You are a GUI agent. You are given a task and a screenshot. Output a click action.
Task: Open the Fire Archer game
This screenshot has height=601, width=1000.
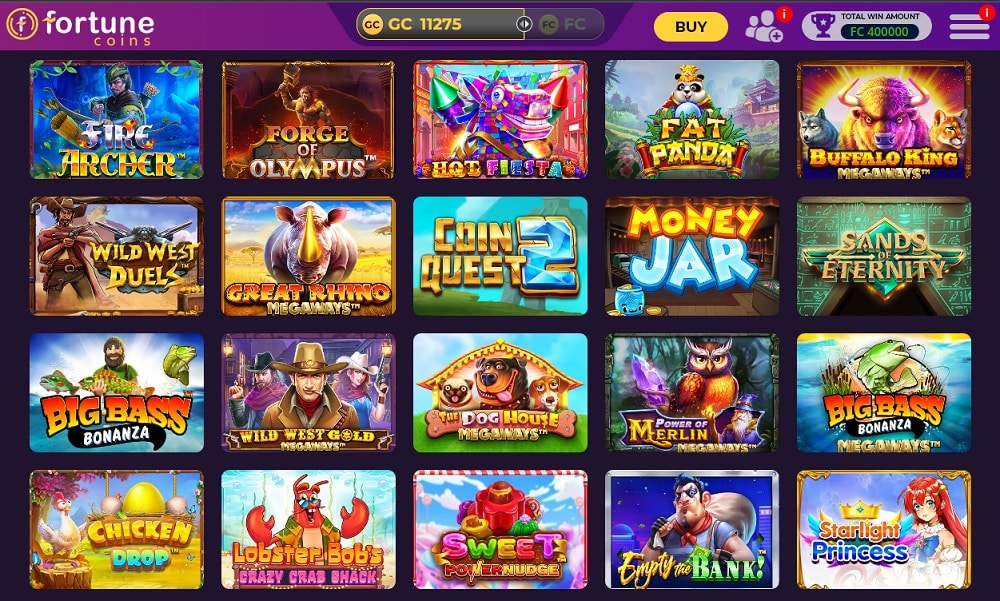click(x=116, y=119)
